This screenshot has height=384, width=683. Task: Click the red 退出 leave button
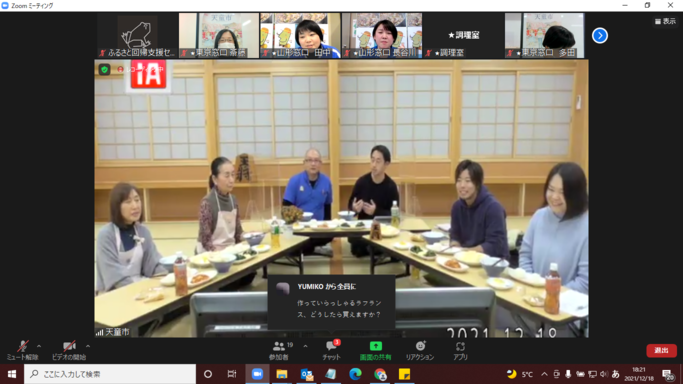point(661,350)
